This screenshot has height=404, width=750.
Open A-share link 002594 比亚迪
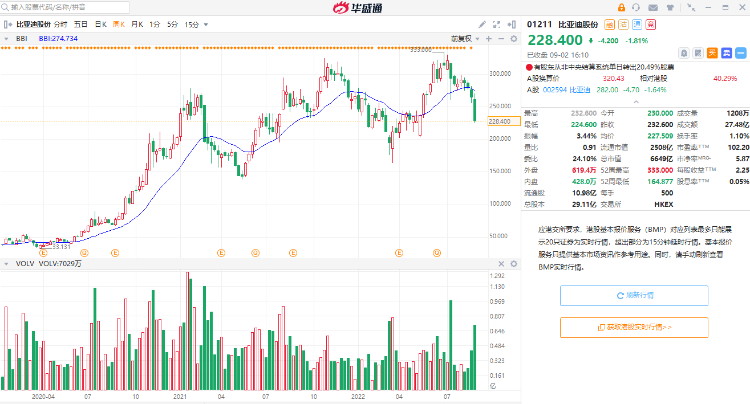click(x=566, y=90)
